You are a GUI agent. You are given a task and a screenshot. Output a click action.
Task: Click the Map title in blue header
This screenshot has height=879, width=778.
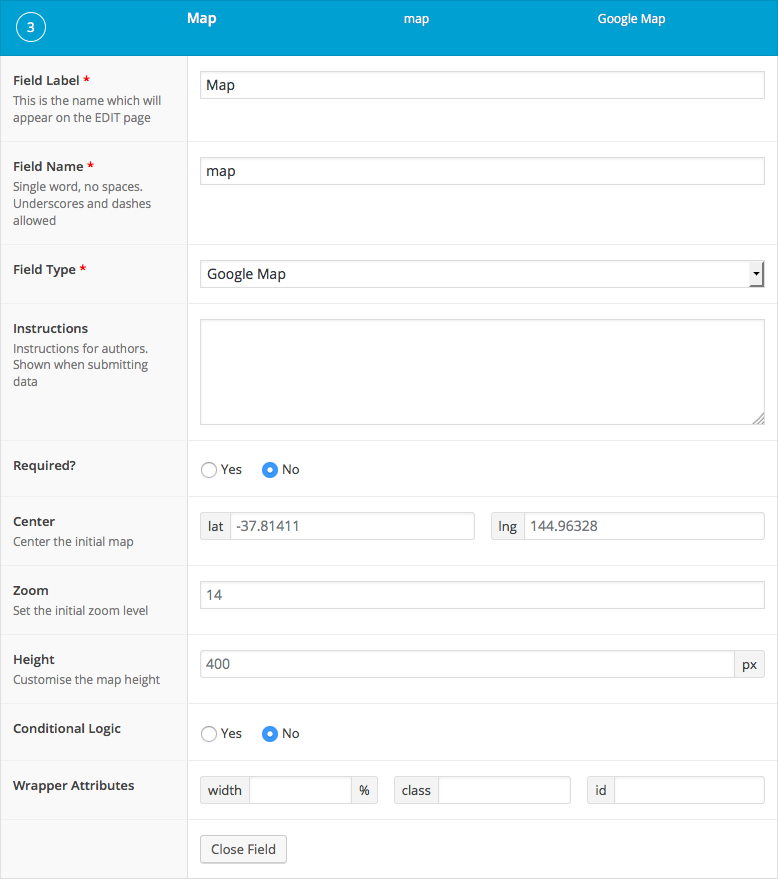pyautogui.click(x=201, y=19)
